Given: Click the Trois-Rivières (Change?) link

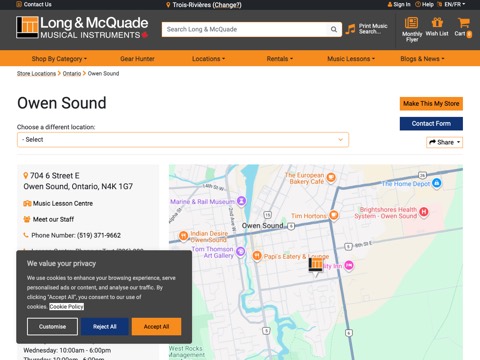Looking at the screenshot, I should (x=207, y=5).
